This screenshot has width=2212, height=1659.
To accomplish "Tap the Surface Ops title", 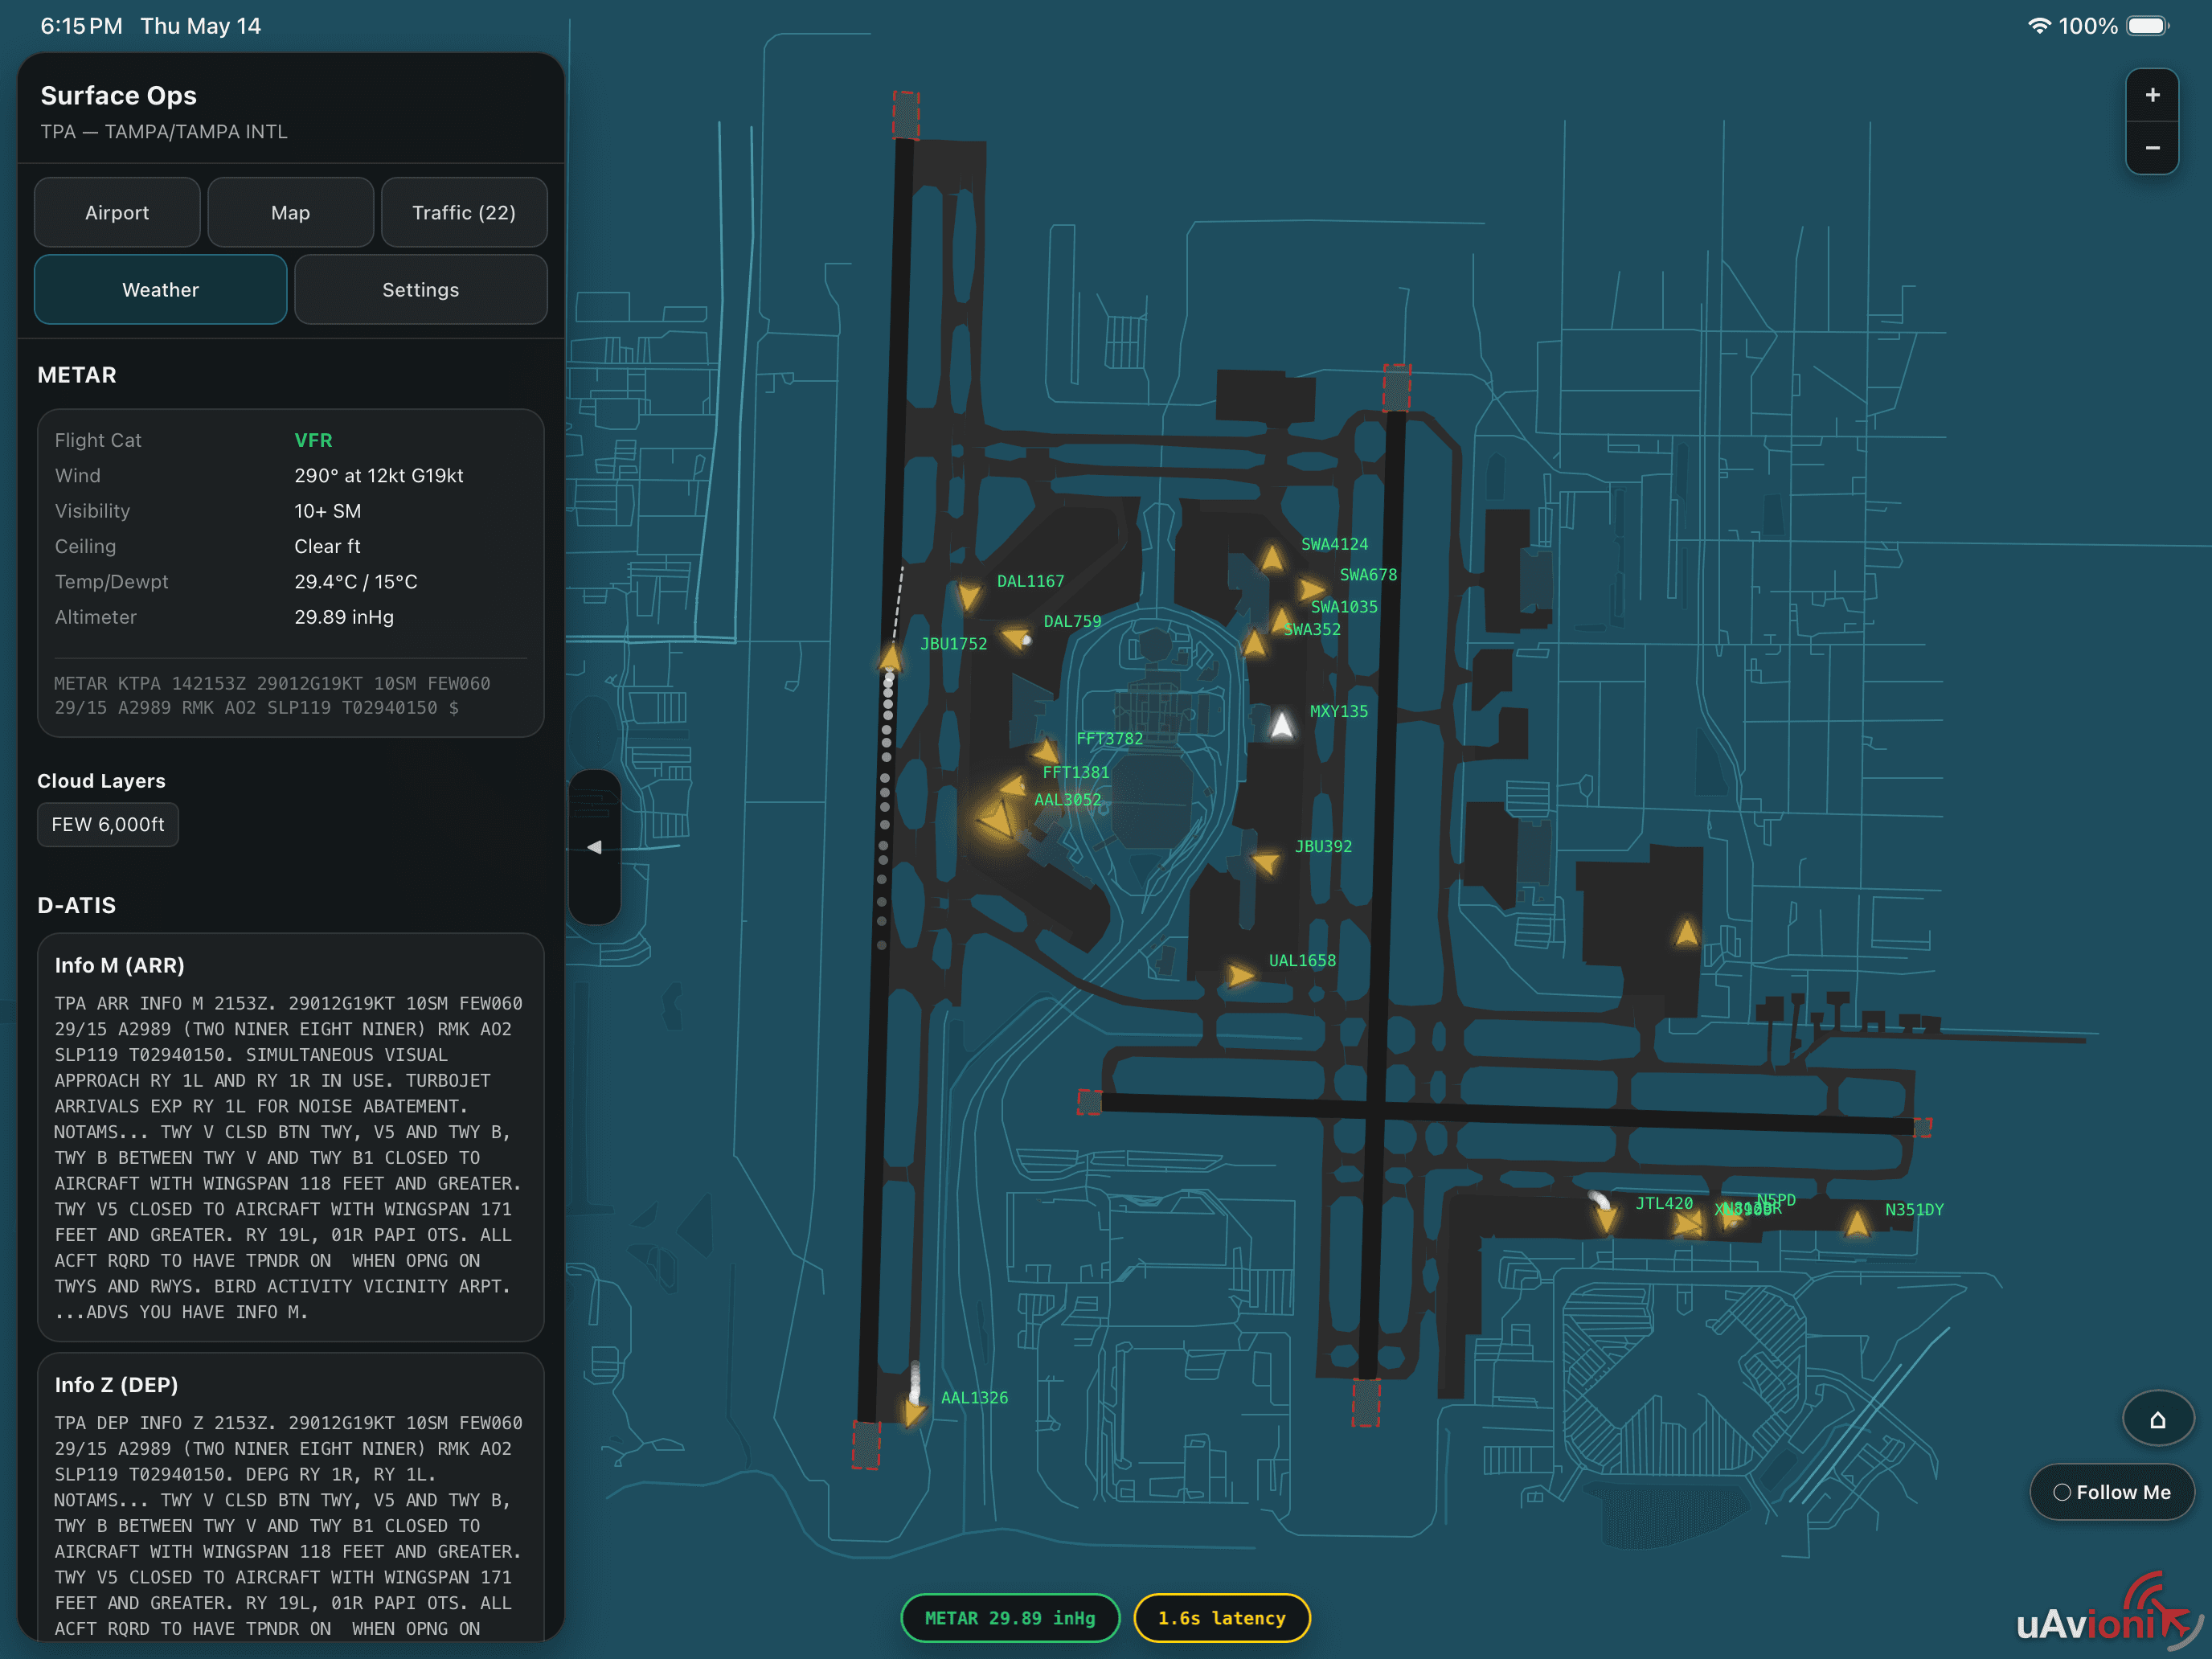I will (x=119, y=95).
